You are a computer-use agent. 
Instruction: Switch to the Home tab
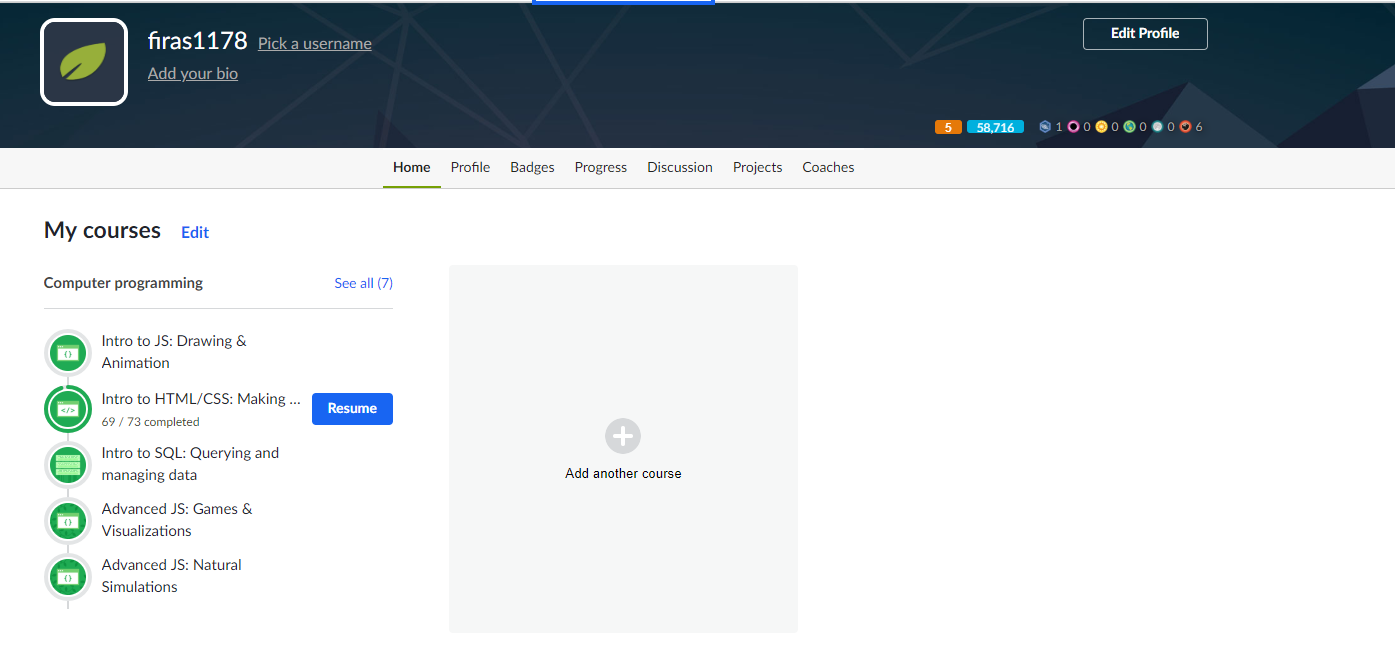point(412,167)
